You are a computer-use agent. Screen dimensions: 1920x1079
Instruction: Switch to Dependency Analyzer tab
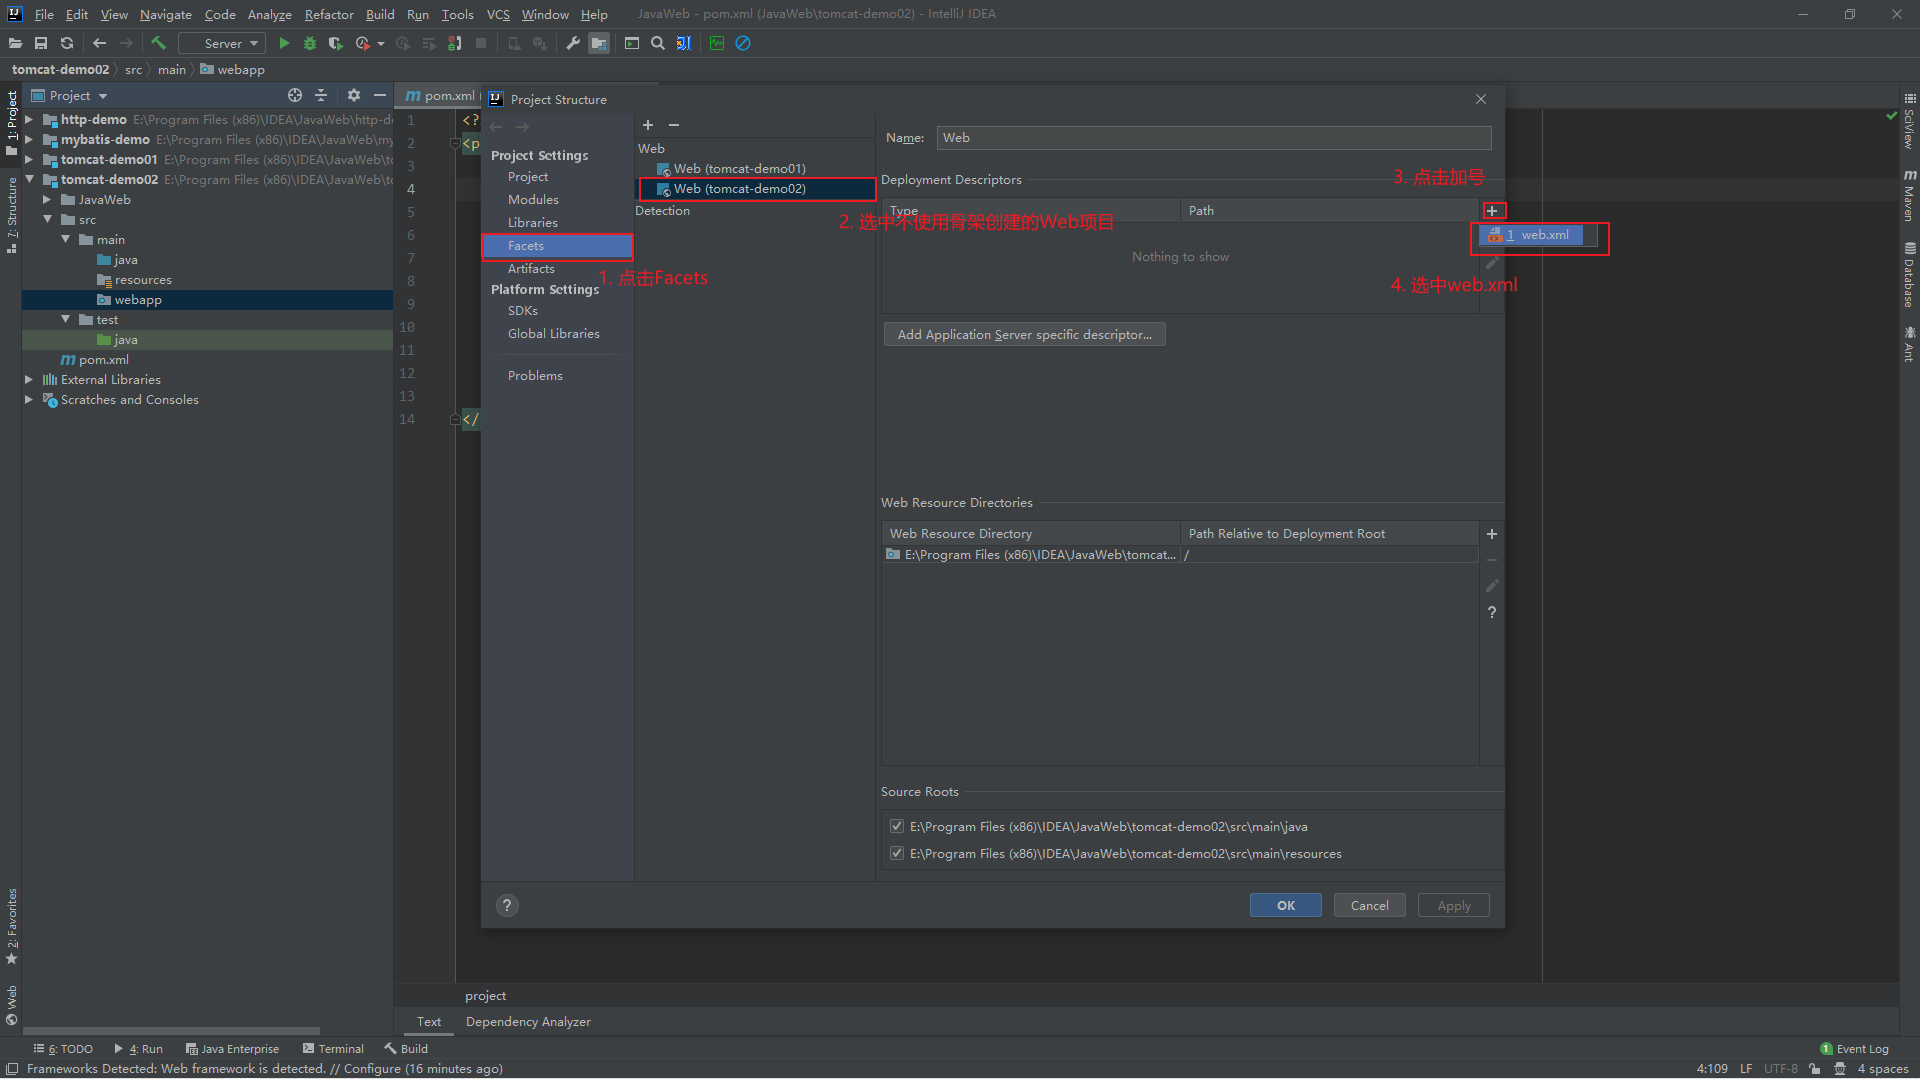[528, 1022]
